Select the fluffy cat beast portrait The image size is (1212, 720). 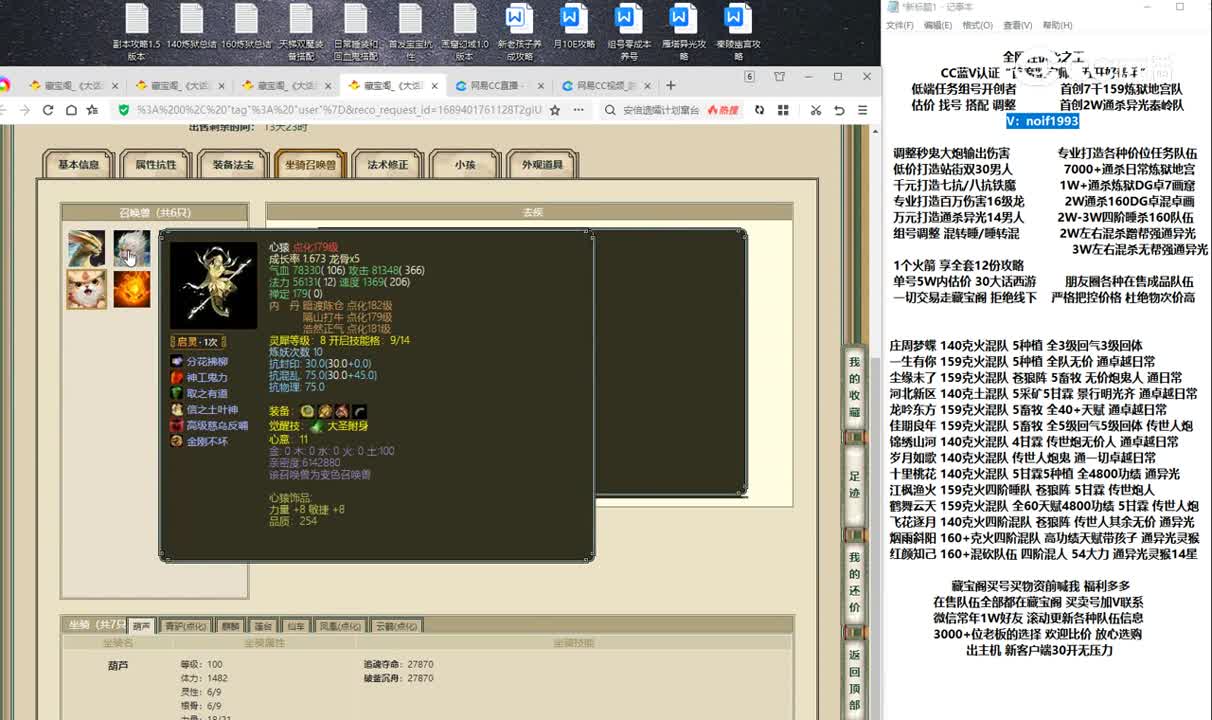coord(86,289)
